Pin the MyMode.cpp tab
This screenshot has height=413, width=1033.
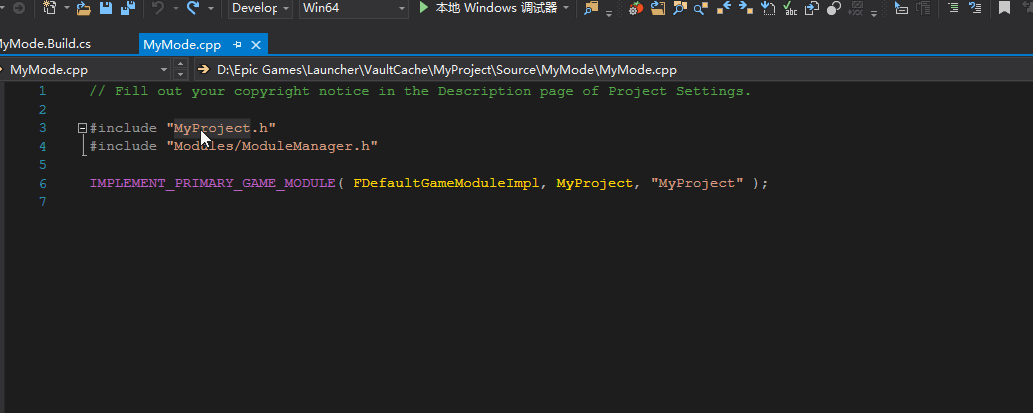(237, 45)
